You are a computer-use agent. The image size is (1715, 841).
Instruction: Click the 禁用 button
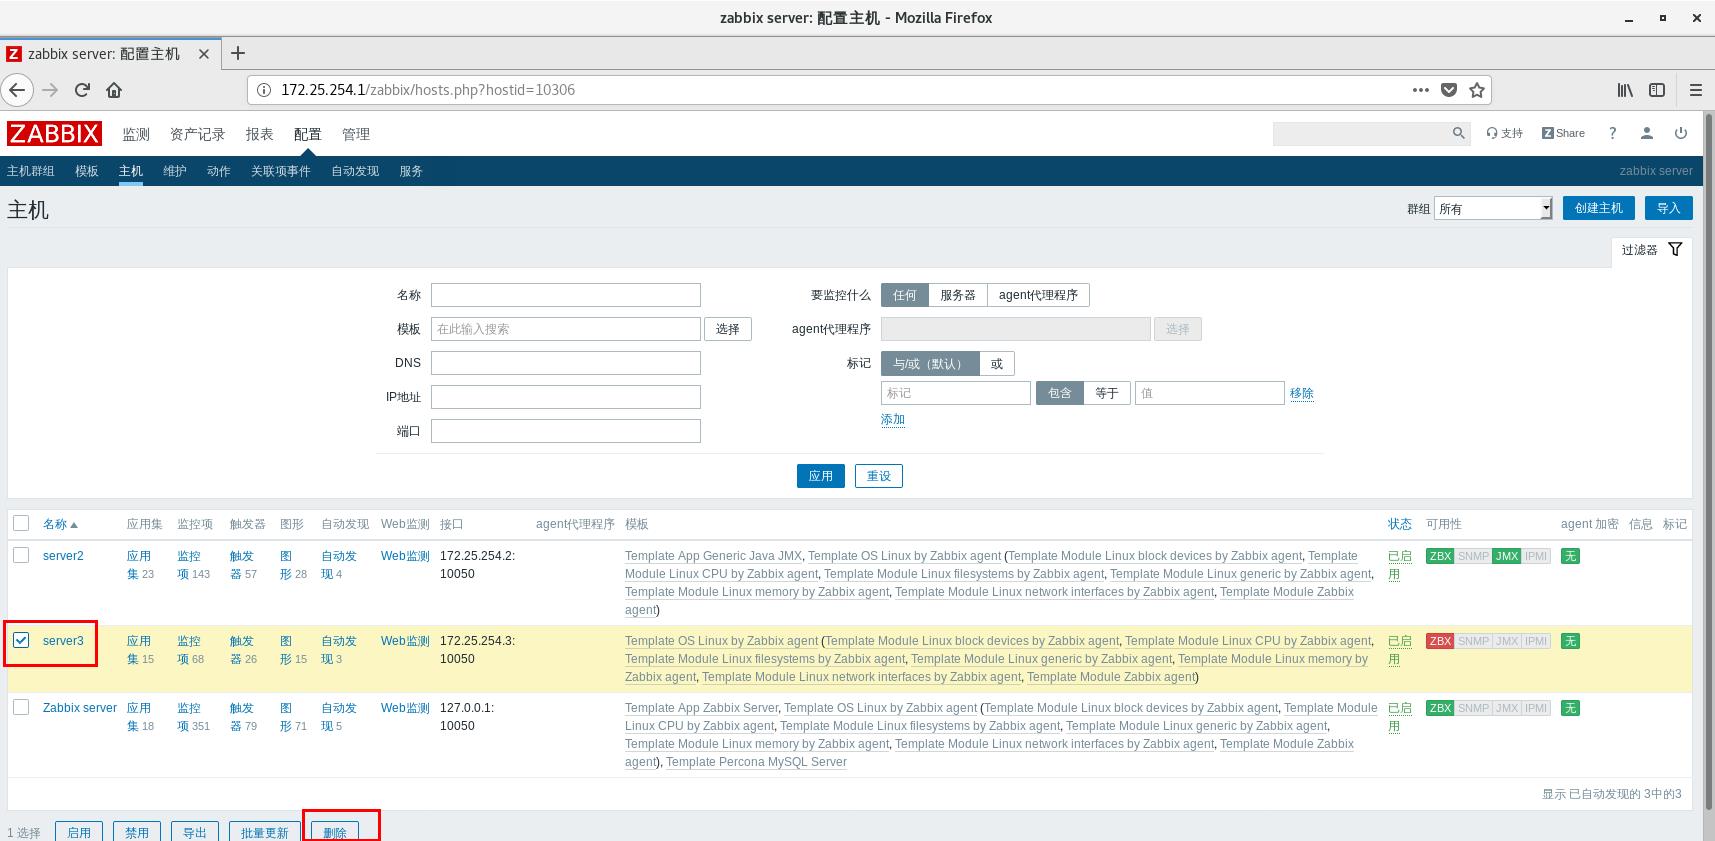137,832
